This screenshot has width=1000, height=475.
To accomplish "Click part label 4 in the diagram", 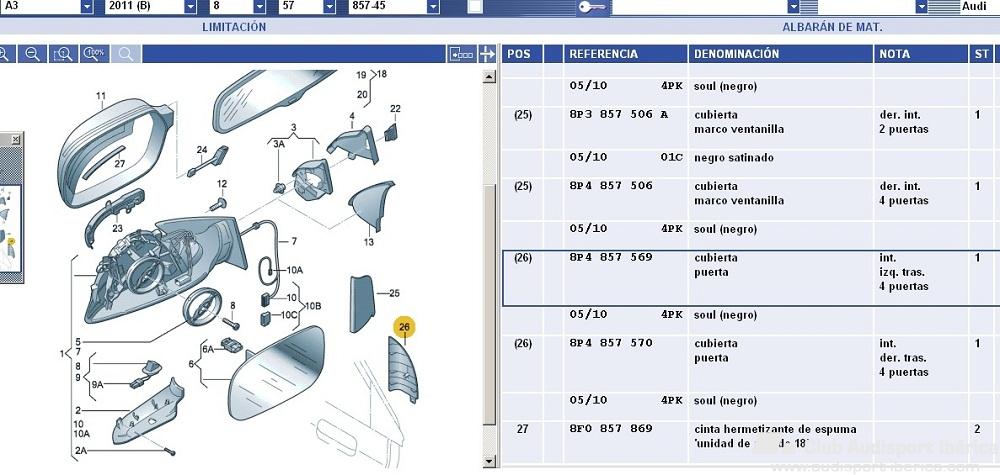I will click(x=351, y=116).
